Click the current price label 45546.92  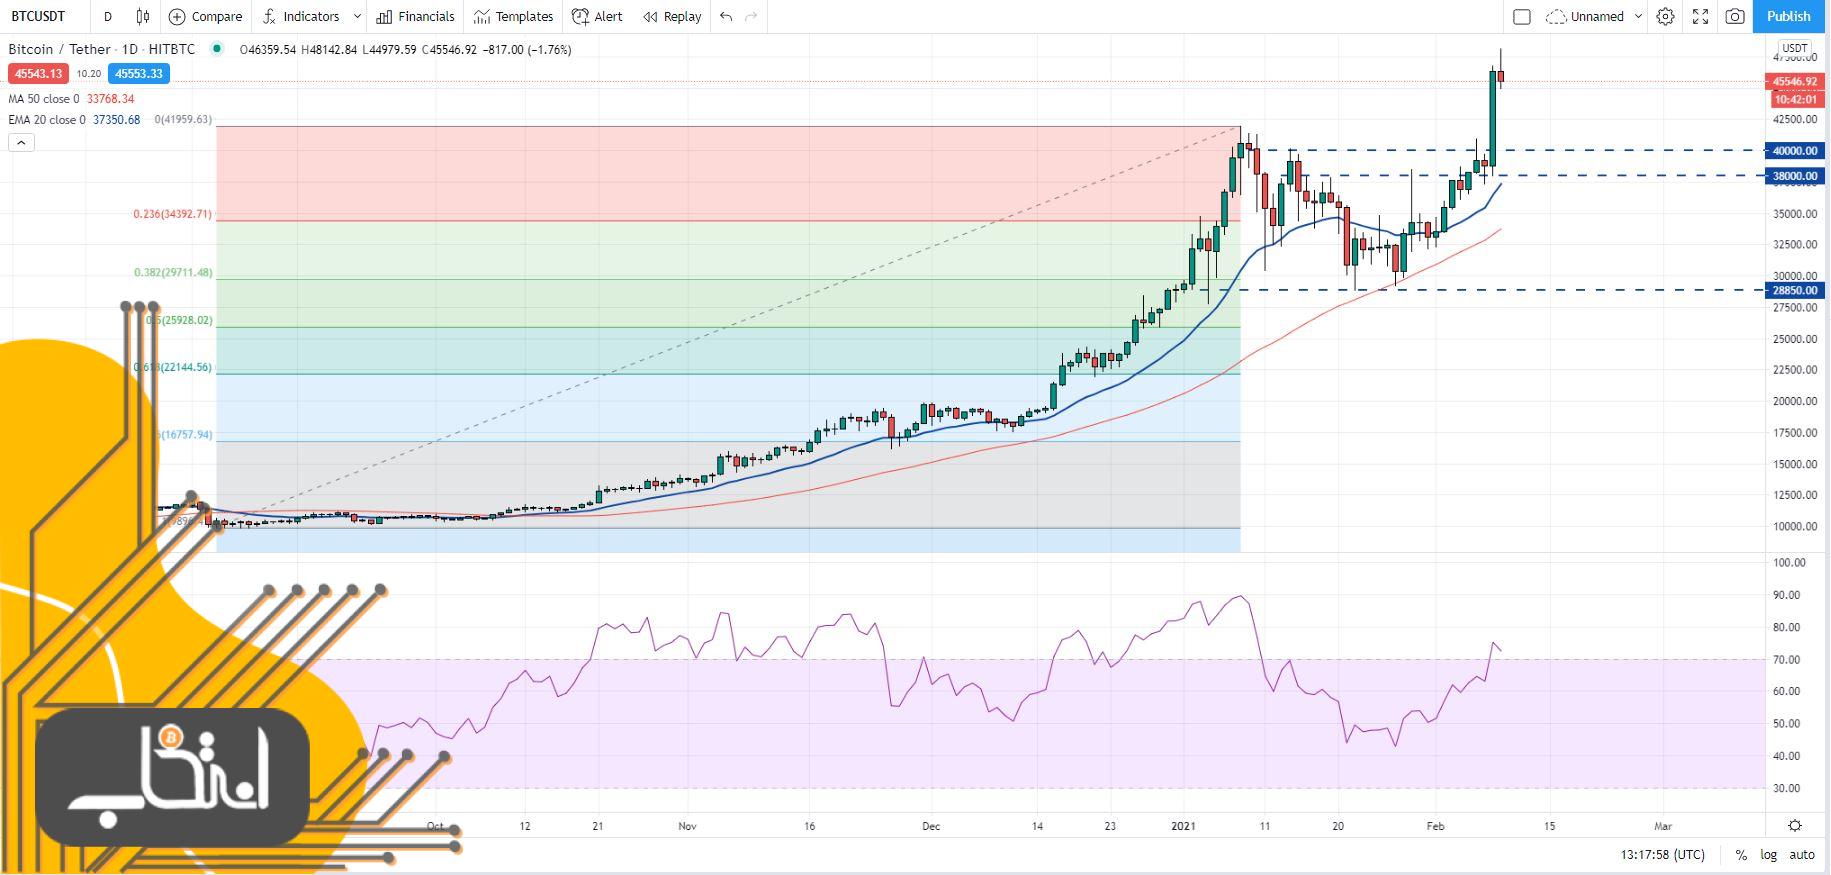[1795, 82]
